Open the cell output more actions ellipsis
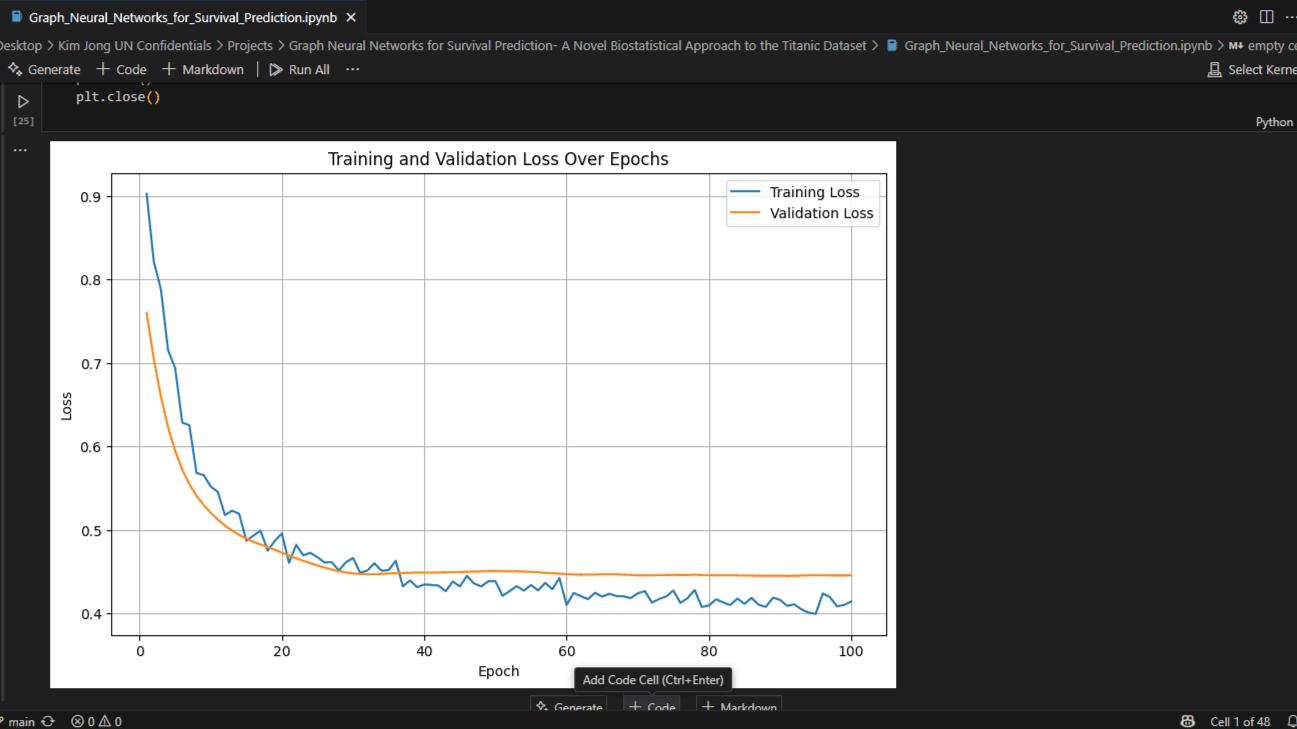Viewport: 1297px width, 729px height. 20,150
